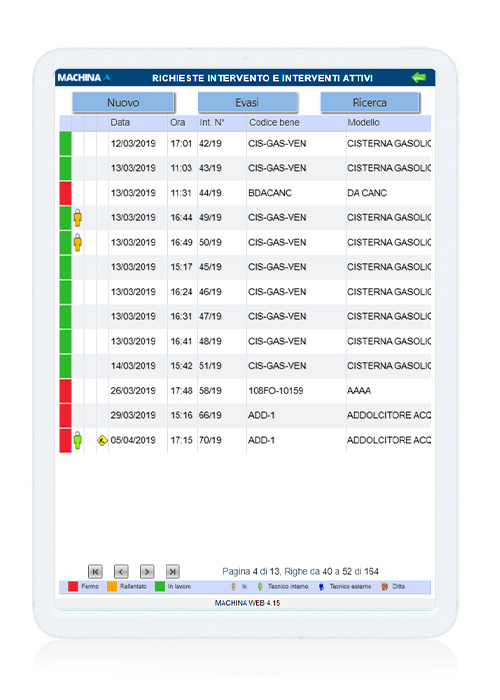Select date 05/04/2019 cell

point(133,441)
